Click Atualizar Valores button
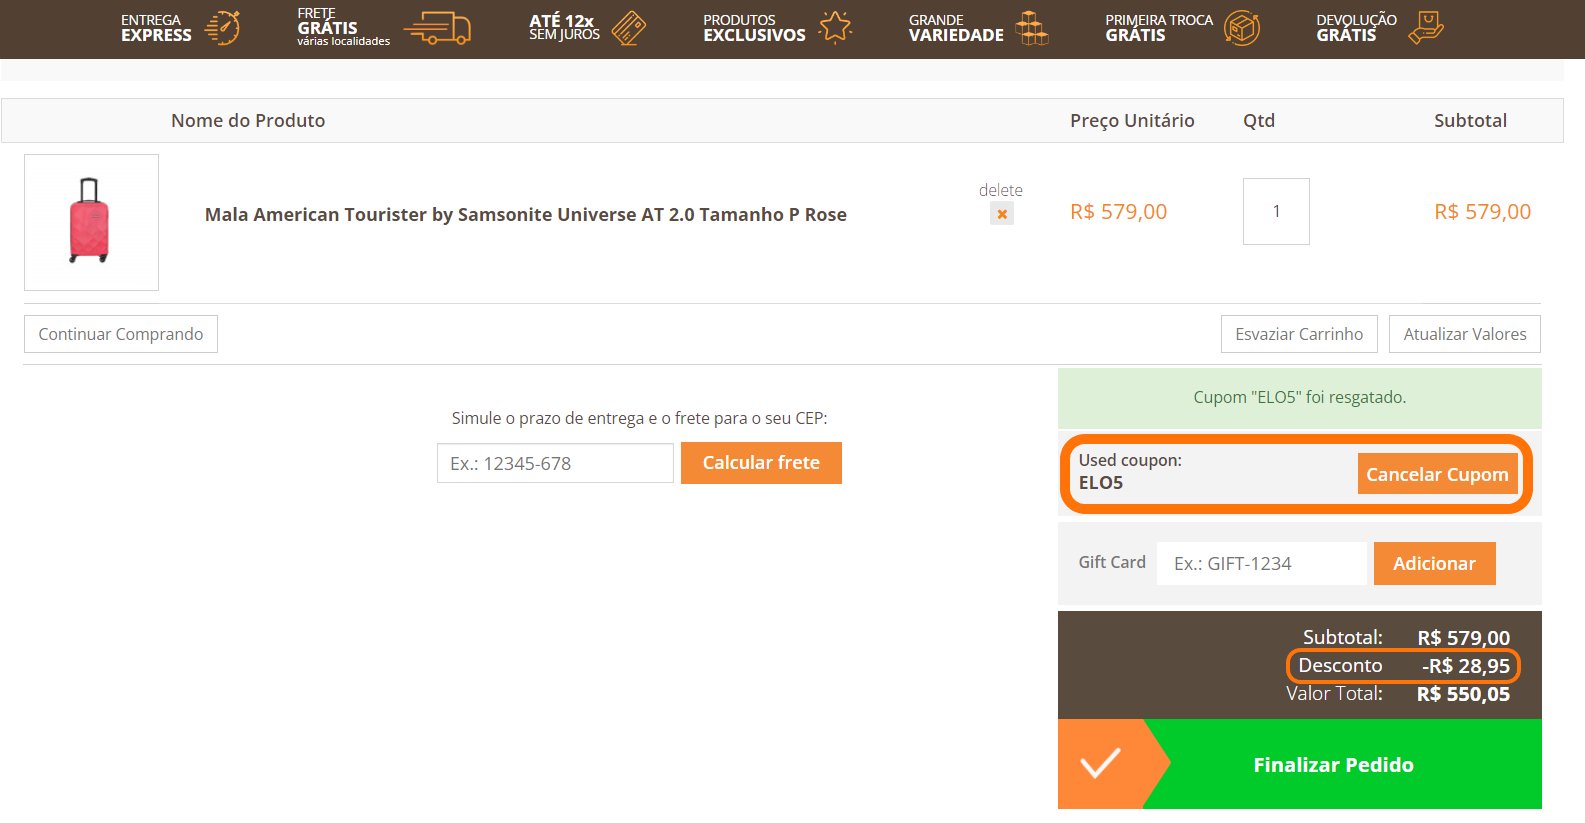1585x823 pixels. coord(1465,334)
